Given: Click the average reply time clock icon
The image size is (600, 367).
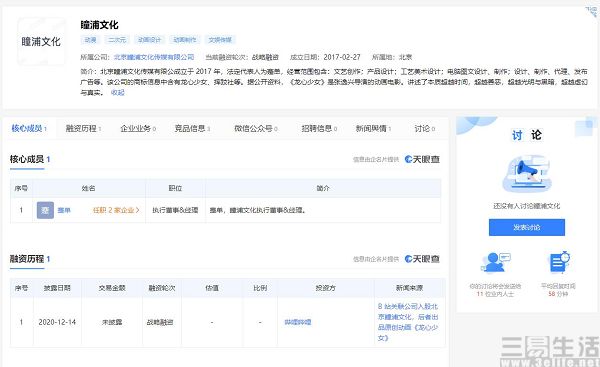Looking at the screenshot, I should point(559,263).
